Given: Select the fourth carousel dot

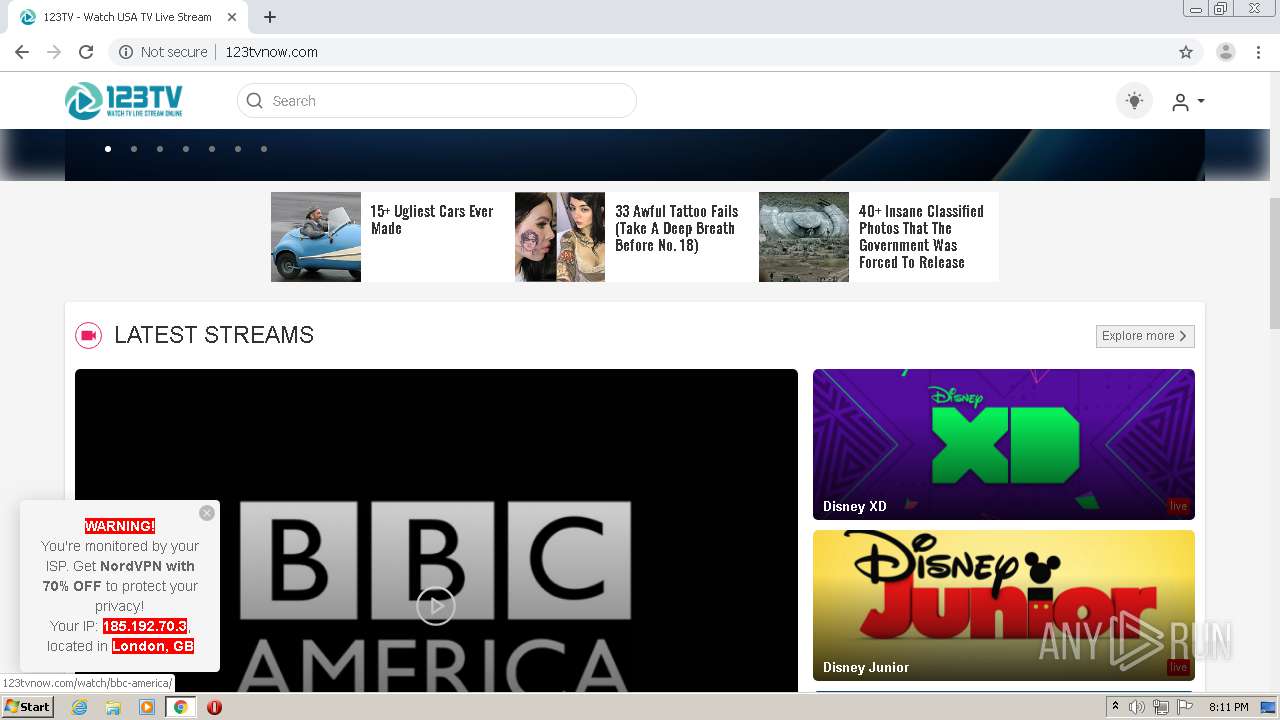Looking at the screenshot, I should point(186,149).
